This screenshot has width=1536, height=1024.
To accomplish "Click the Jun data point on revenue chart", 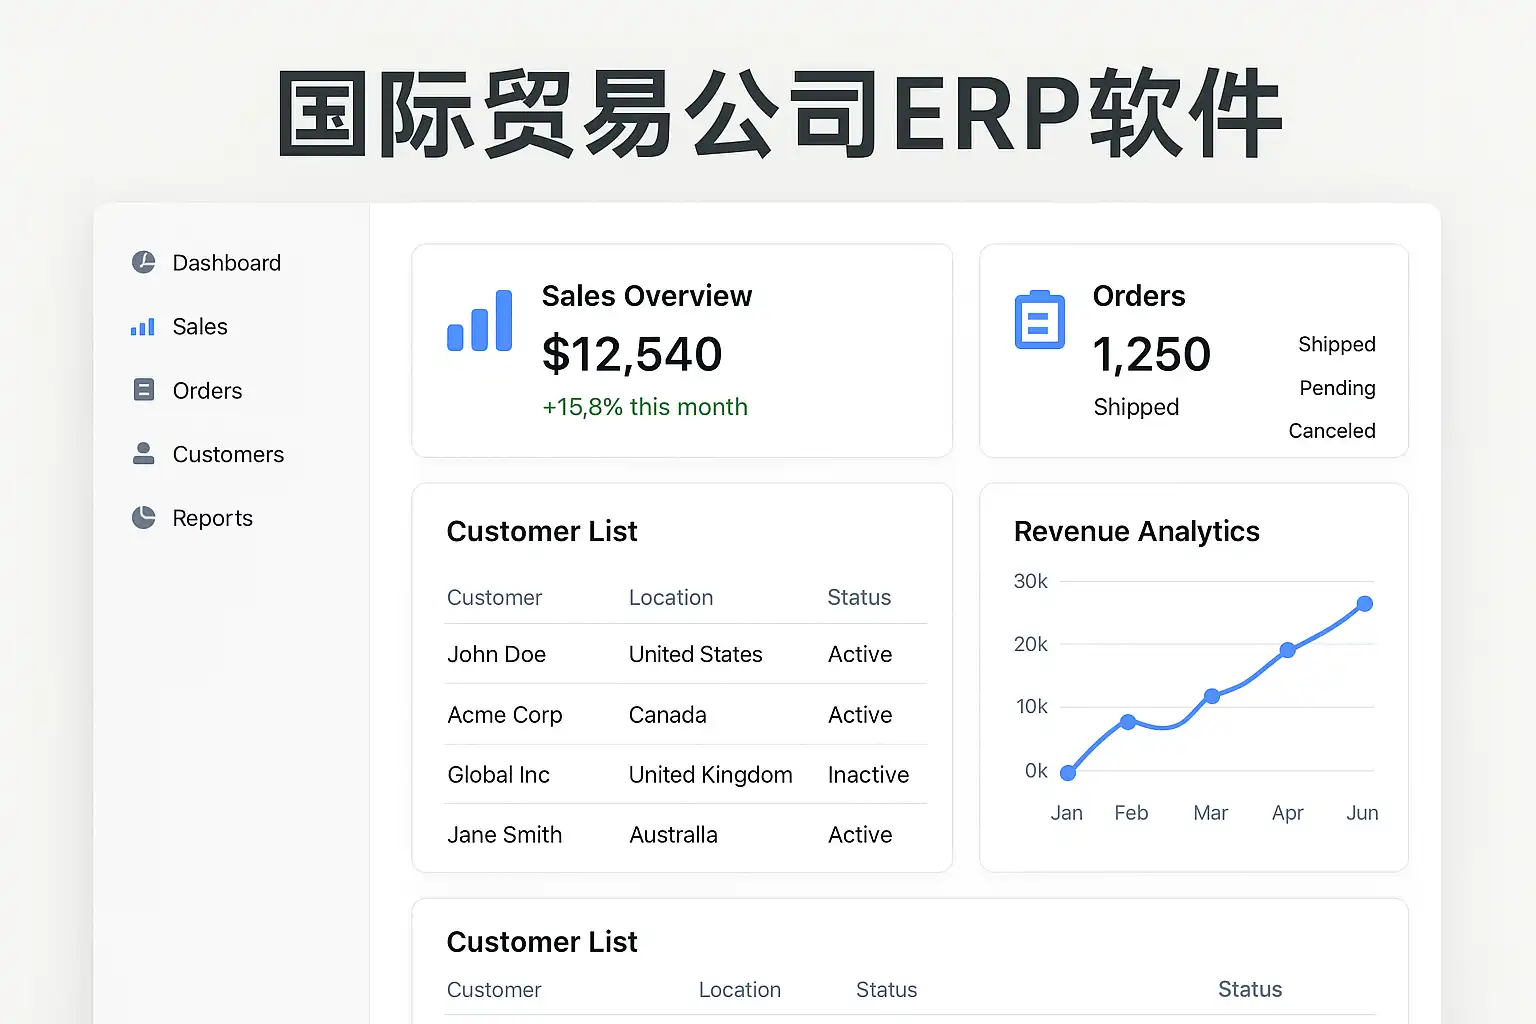I will click(1364, 604).
